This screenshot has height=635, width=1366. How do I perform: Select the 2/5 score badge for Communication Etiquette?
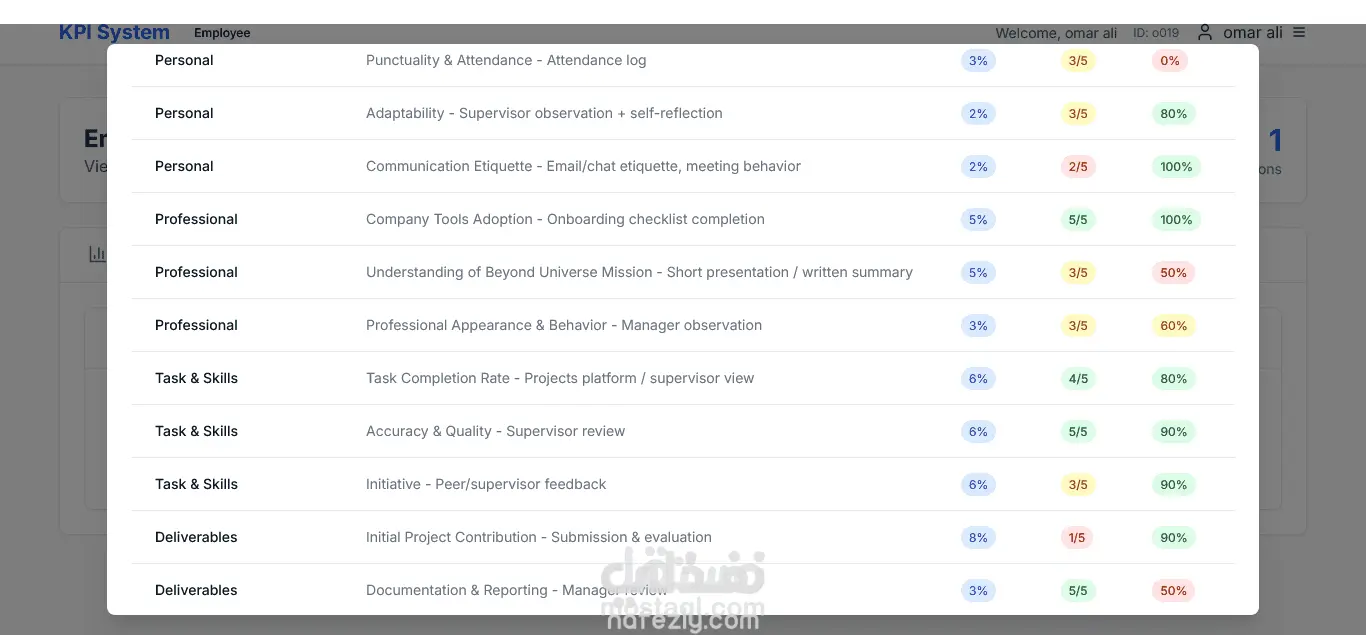(x=1078, y=167)
